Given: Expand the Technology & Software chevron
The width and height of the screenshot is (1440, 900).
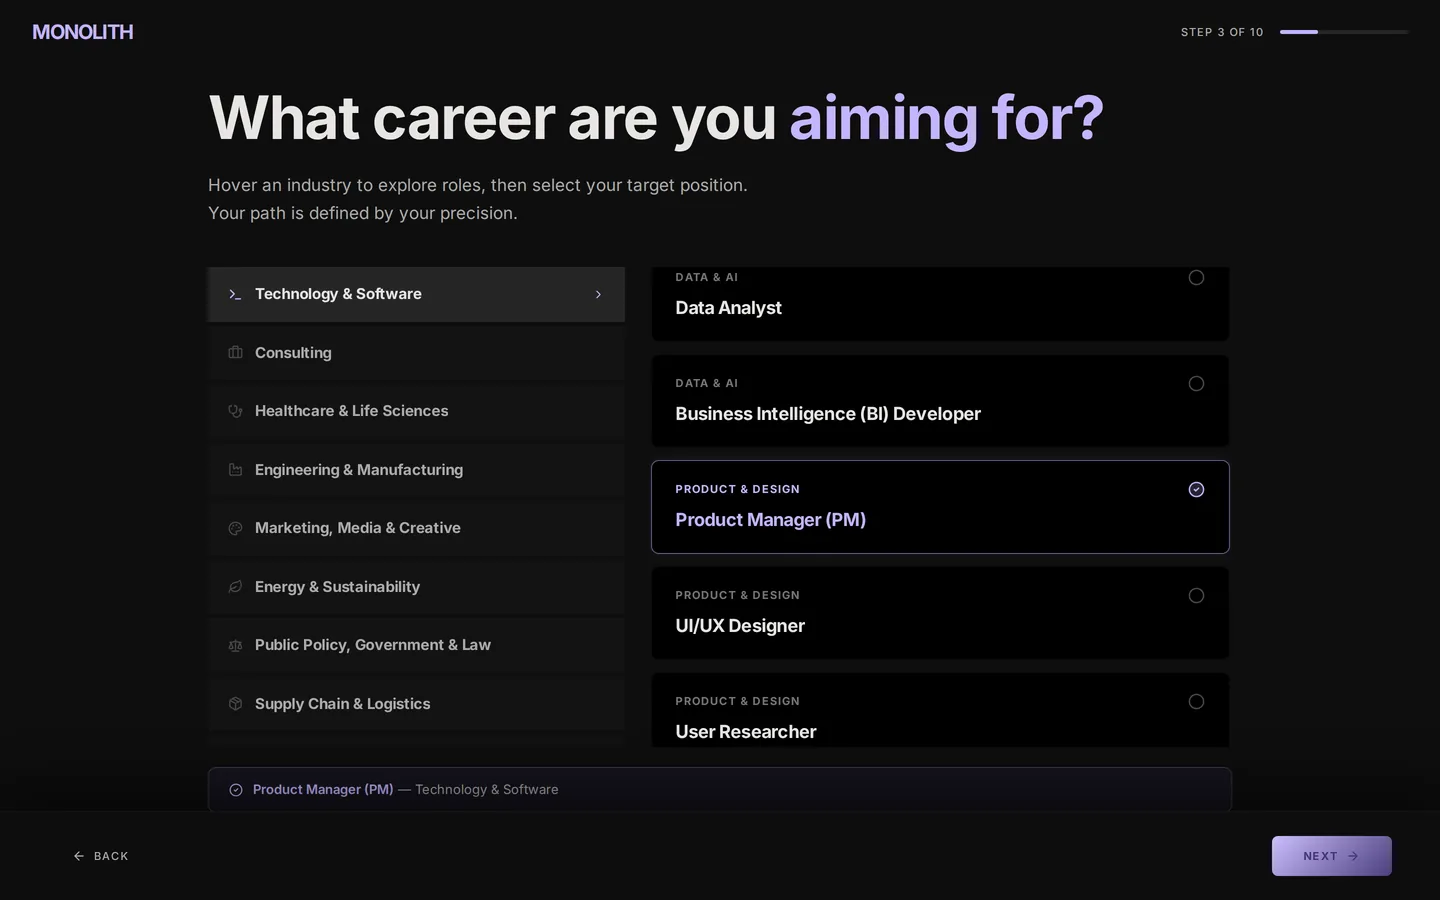Looking at the screenshot, I should [x=598, y=294].
